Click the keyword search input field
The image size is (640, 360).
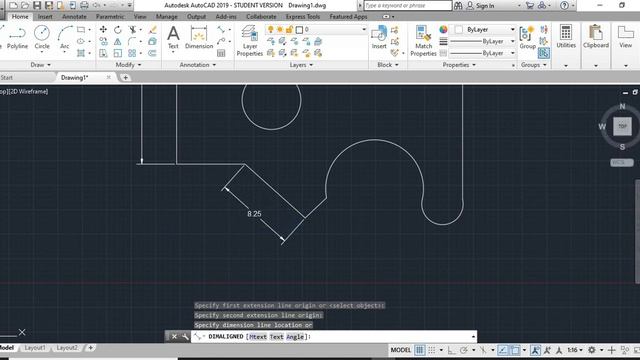408,5
